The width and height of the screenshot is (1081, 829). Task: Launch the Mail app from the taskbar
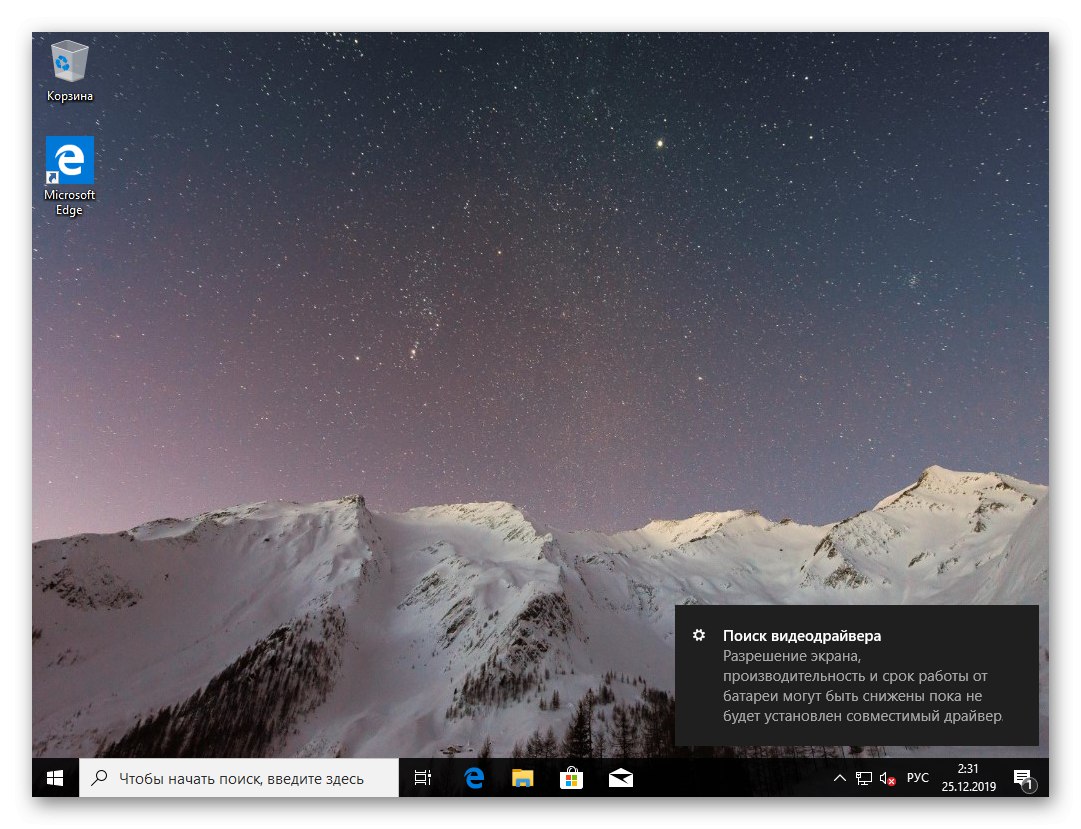[x=620, y=777]
